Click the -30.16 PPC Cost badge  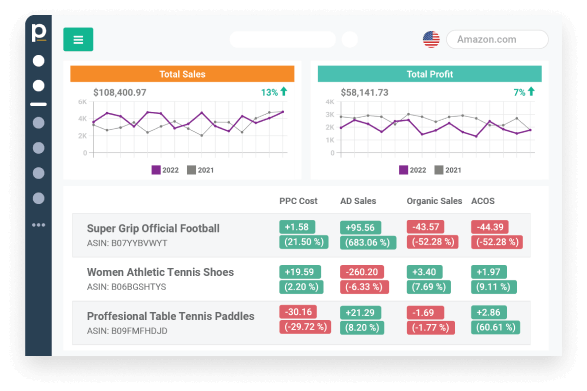point(298,312)
